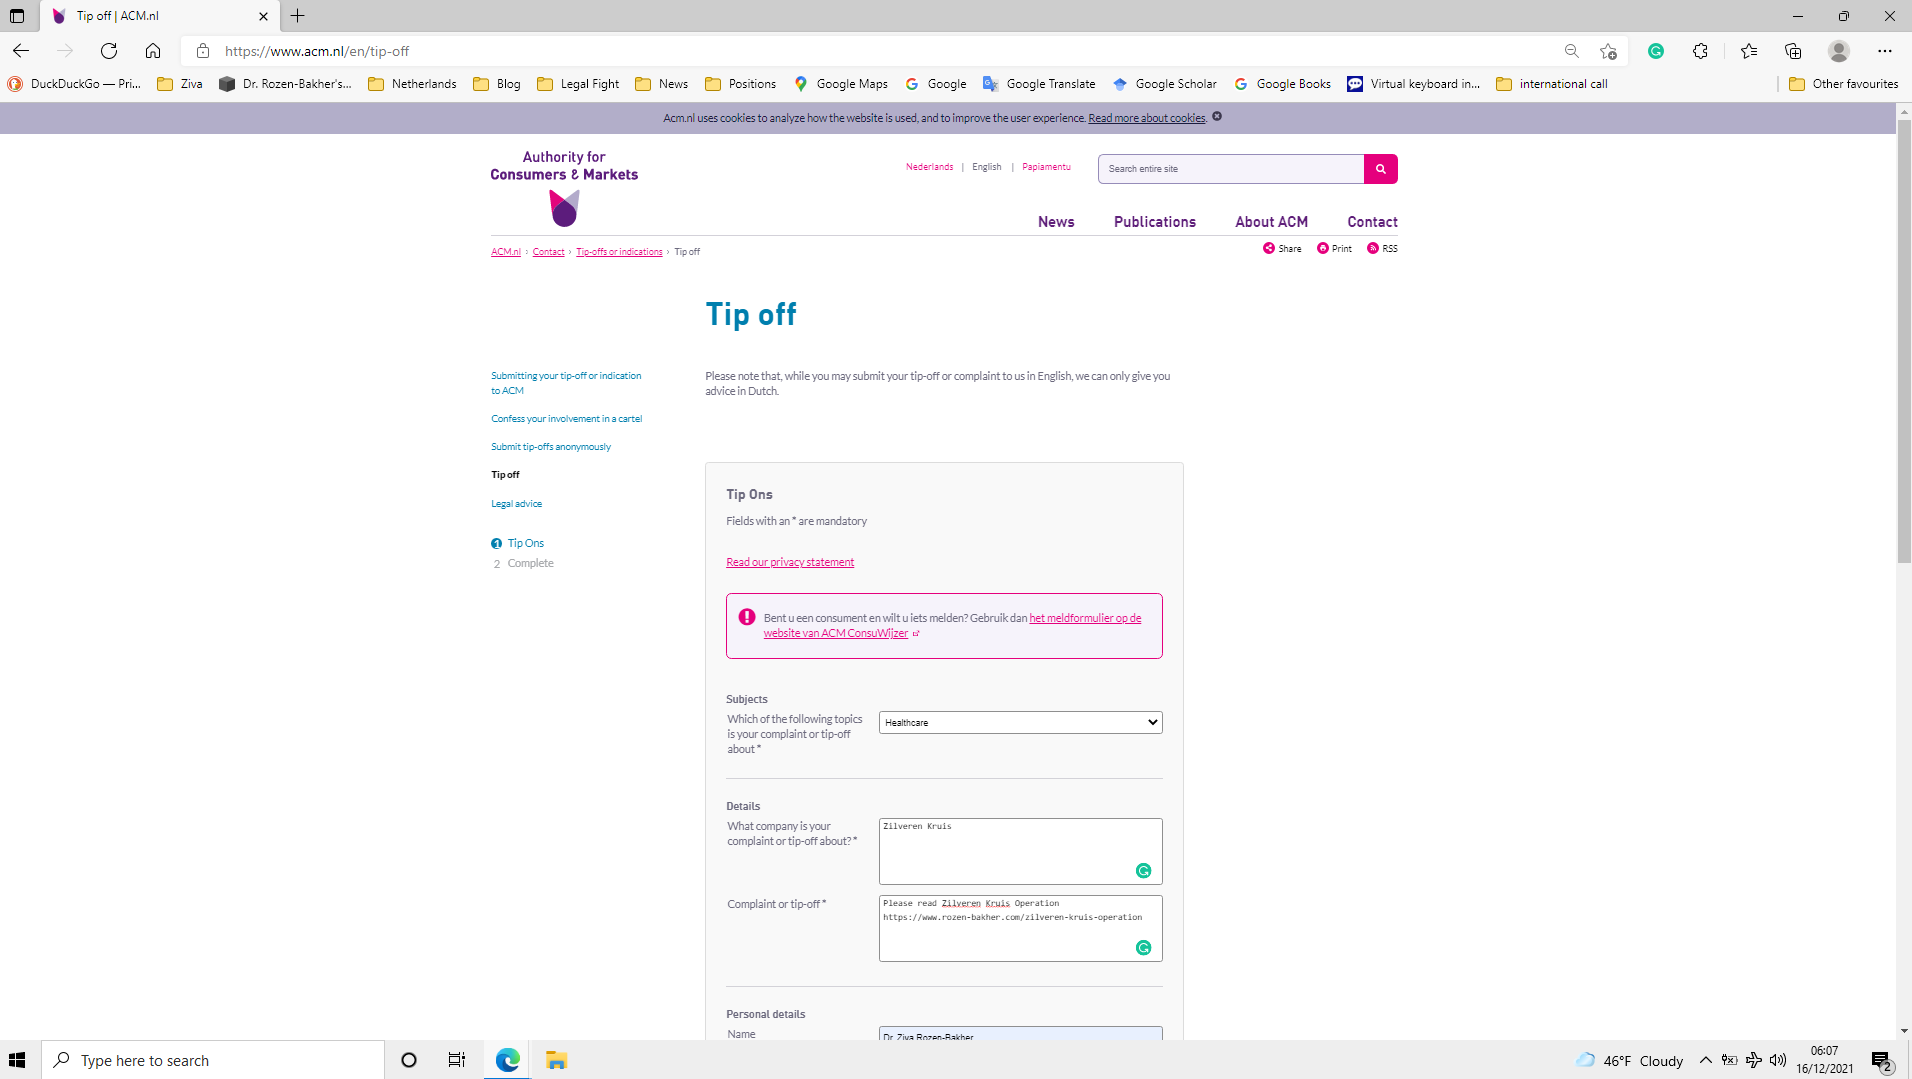Reload the page with refresh icon

(109, 51)
